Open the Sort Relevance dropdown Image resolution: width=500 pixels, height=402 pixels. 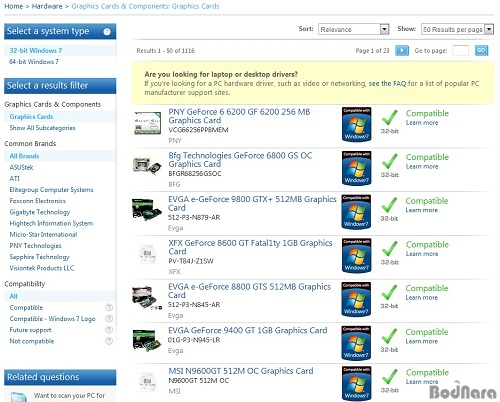(x=353, y=29)
